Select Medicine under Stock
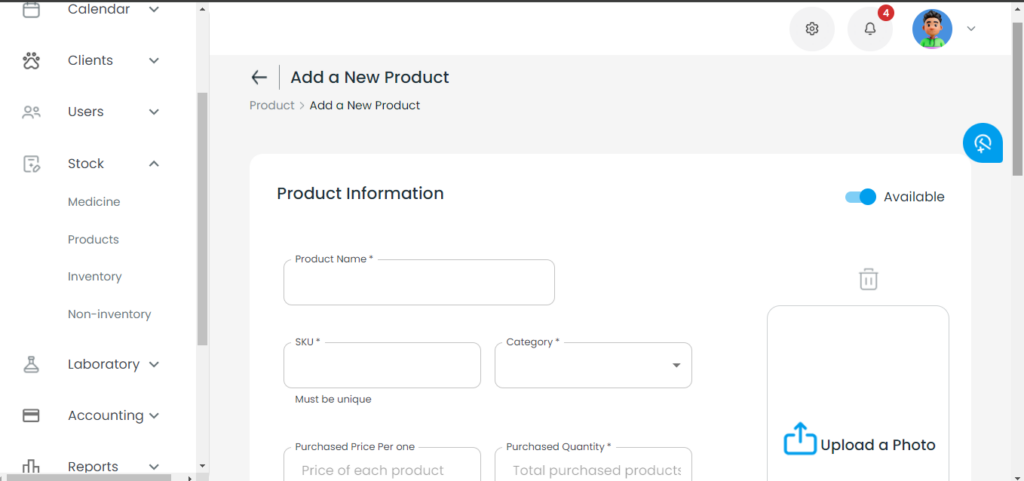The height and width of the screenshot is (481, 1024). coord(94,202)
